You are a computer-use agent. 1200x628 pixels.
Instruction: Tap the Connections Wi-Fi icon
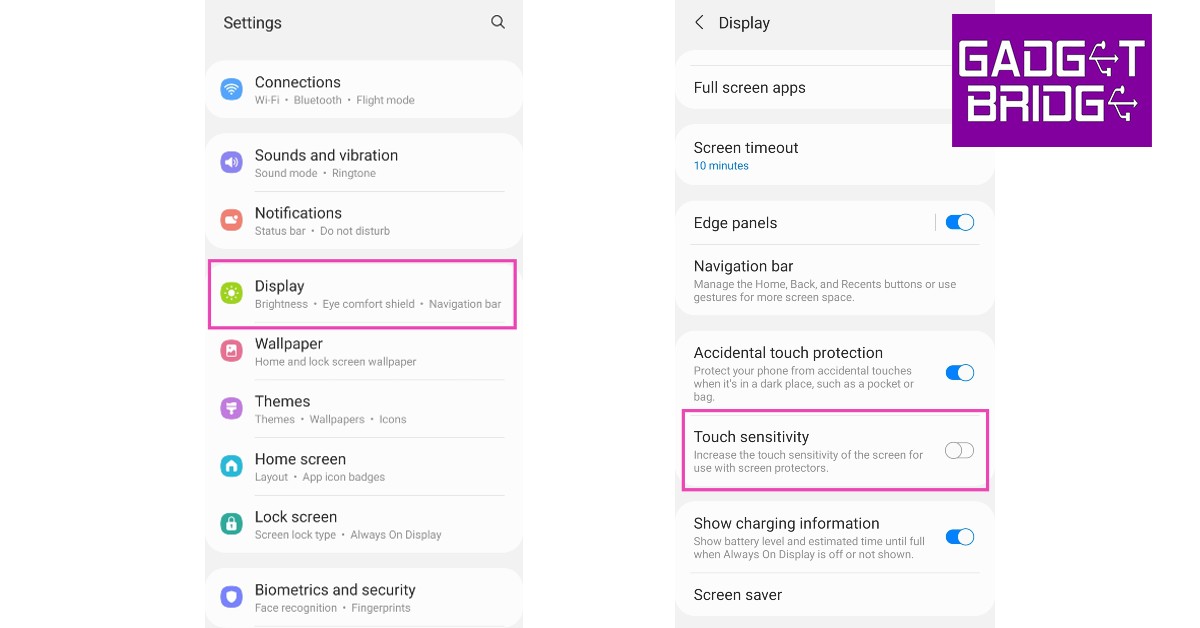pos(232,89)
